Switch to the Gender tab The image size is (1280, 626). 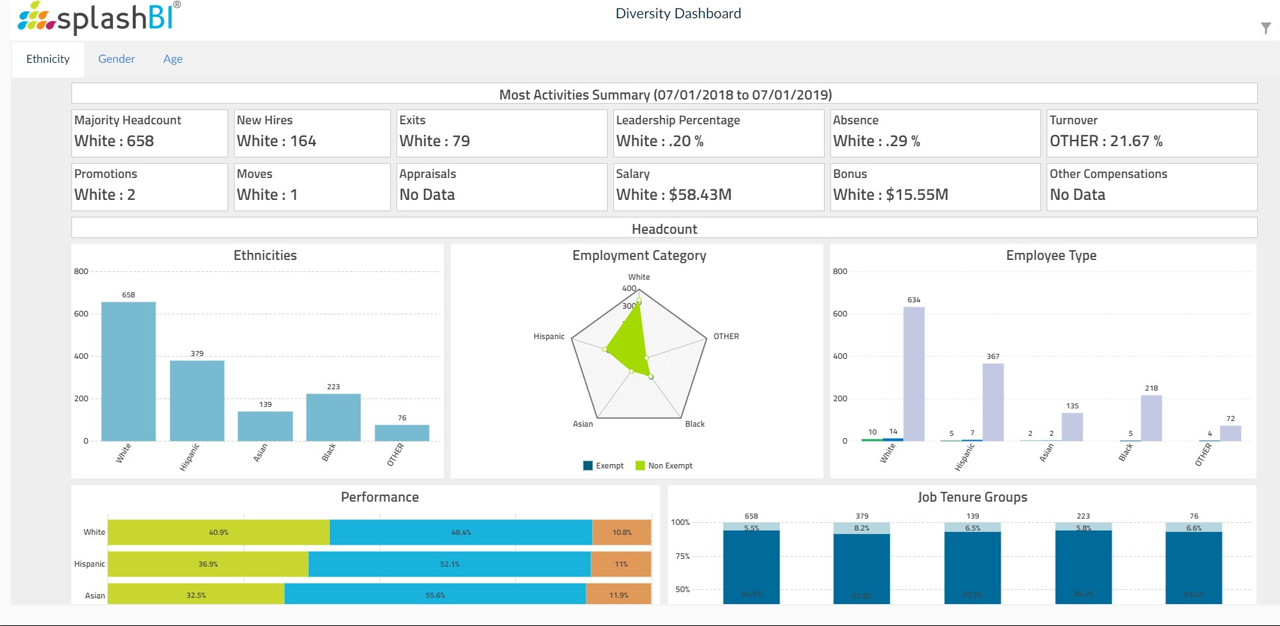(x=116, y=59)
